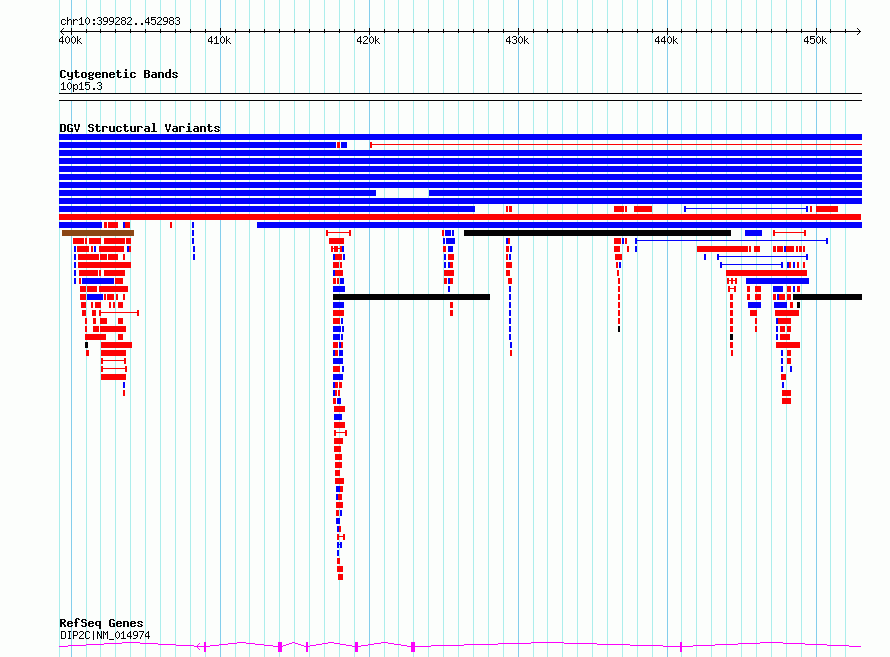Select the 10p15.3 band label
Viewport: 890px width, 657px height.
(x=81, y=87)
